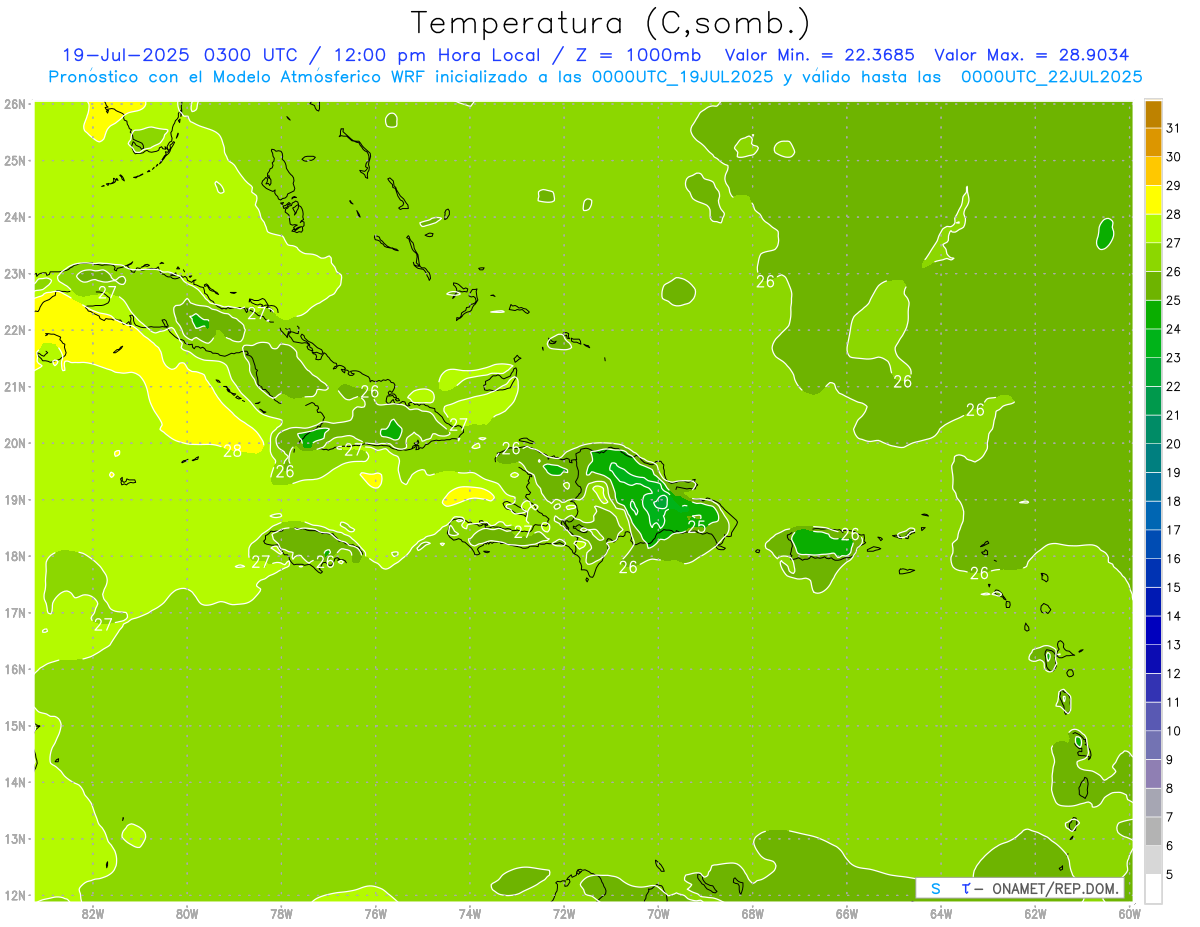Pick the bright green scale band between 23 and 24

click(1153, 343)
